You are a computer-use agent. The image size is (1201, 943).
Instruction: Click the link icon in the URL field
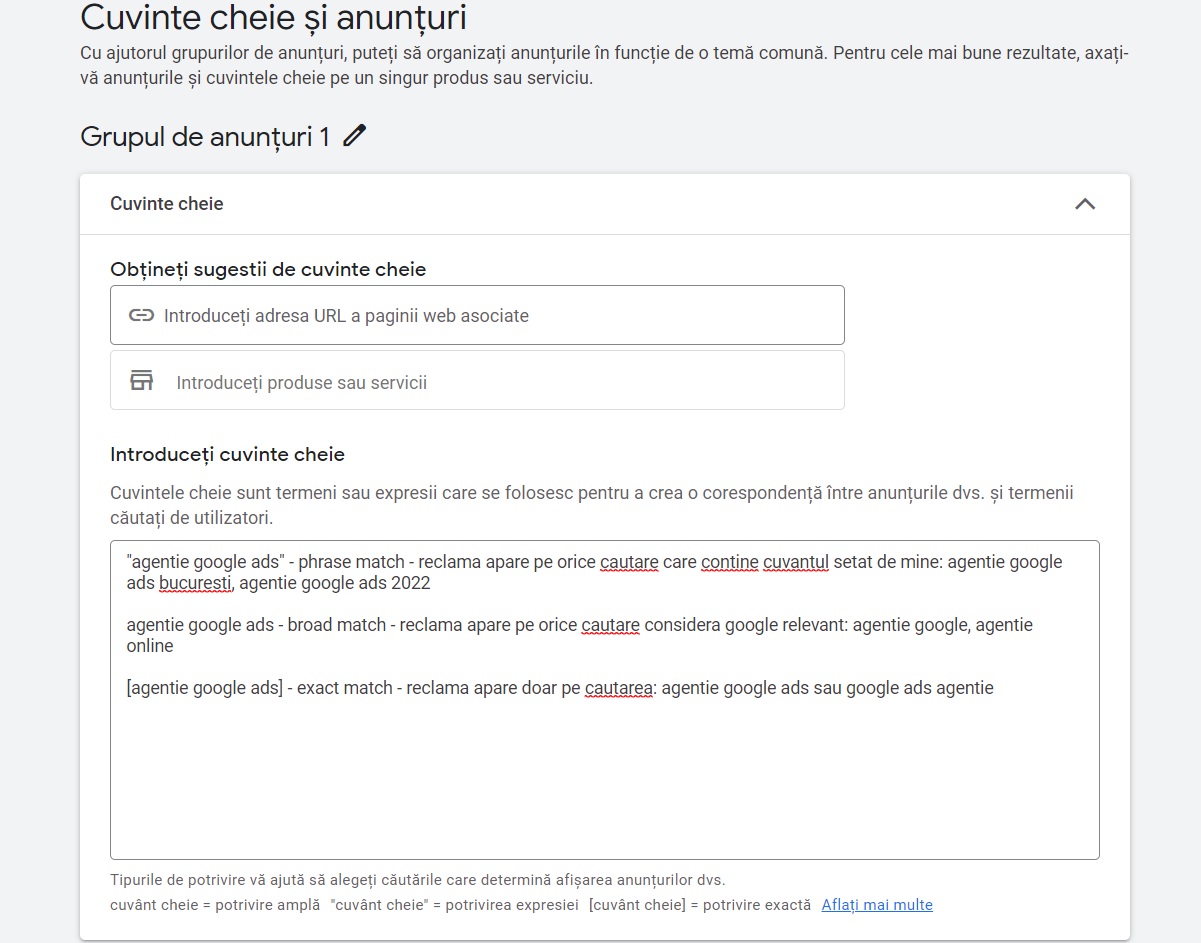click(141, 315)
